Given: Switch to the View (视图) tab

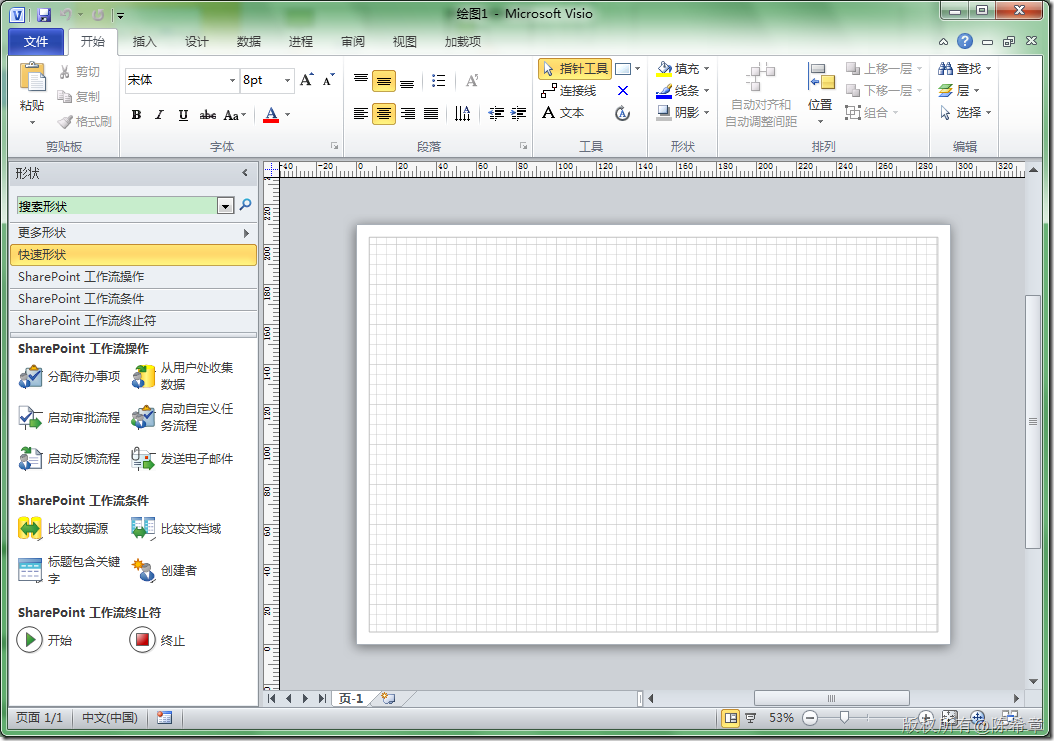Looking at the screenshot, I should 405,42.
